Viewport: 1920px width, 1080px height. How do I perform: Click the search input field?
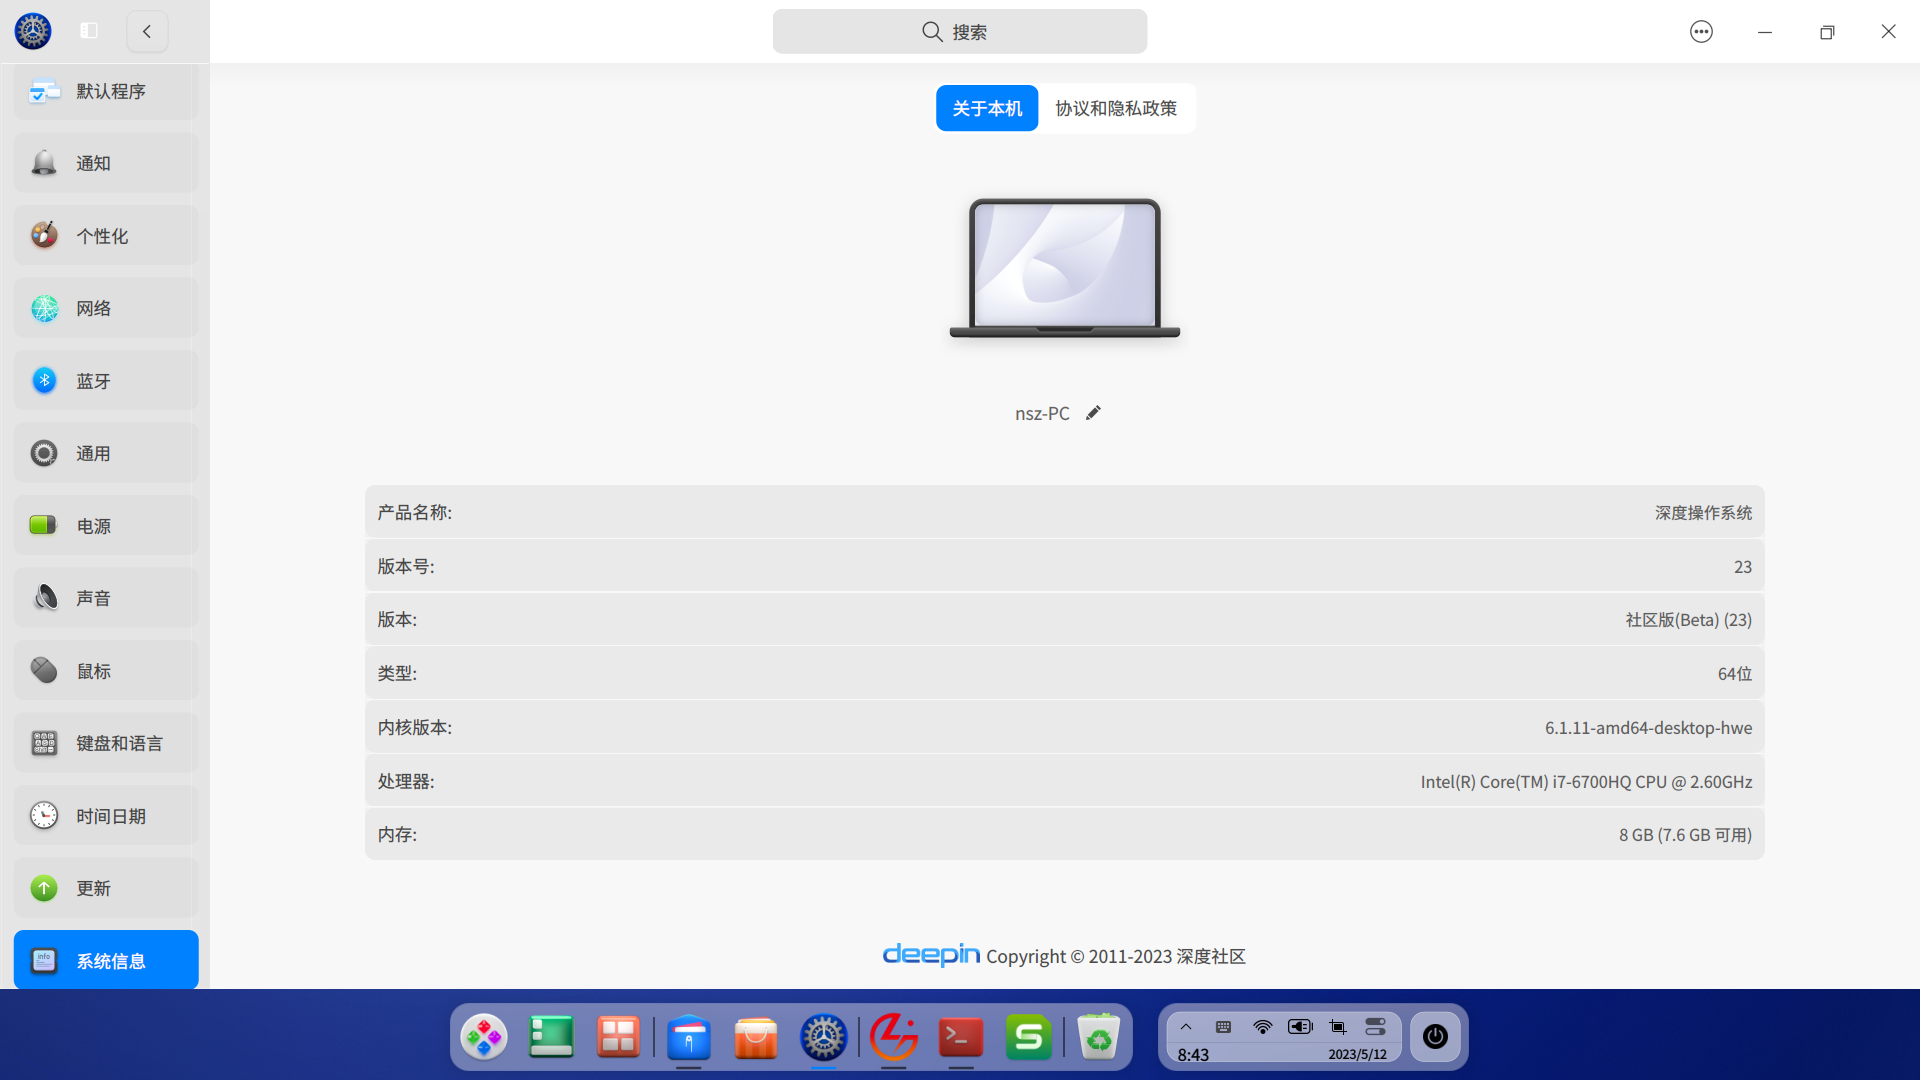(959, 32)
